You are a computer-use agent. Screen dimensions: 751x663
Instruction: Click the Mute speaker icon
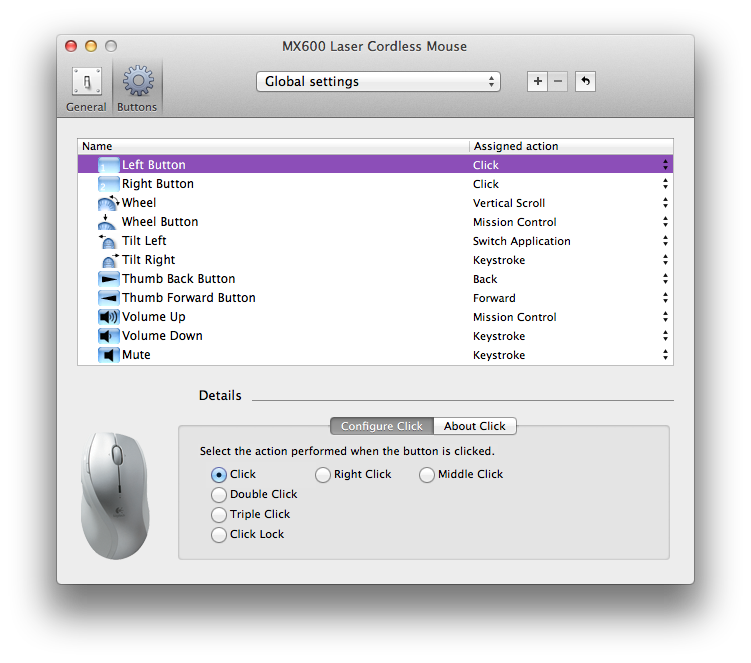click(x=108, y=355)
